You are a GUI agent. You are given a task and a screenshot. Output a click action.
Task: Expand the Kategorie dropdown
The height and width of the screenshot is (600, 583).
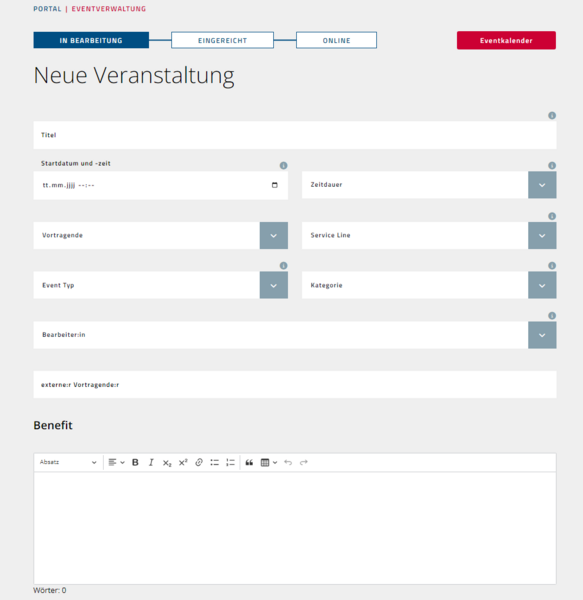542,285
